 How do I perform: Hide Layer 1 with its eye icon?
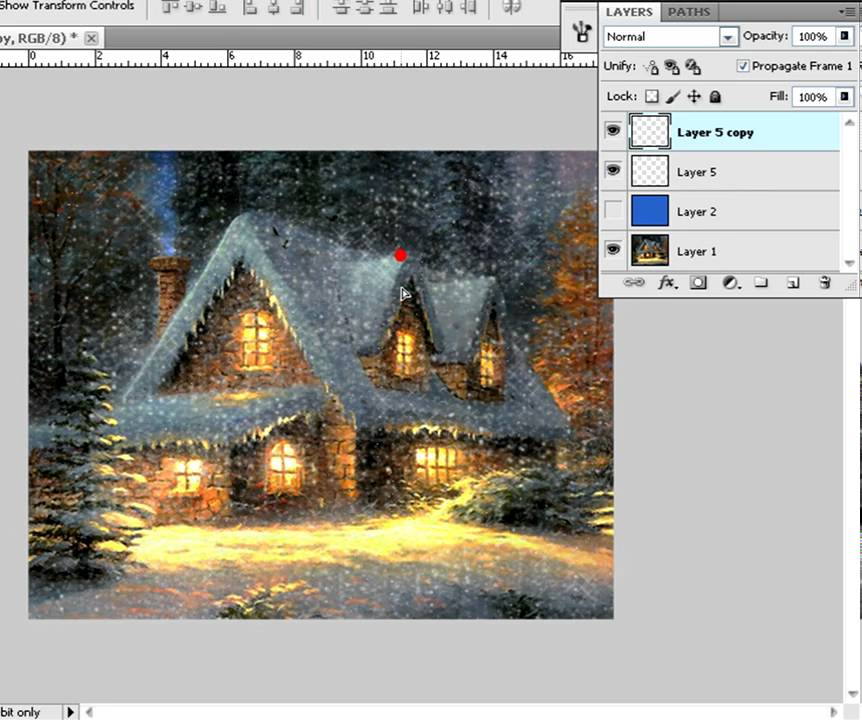613,250
